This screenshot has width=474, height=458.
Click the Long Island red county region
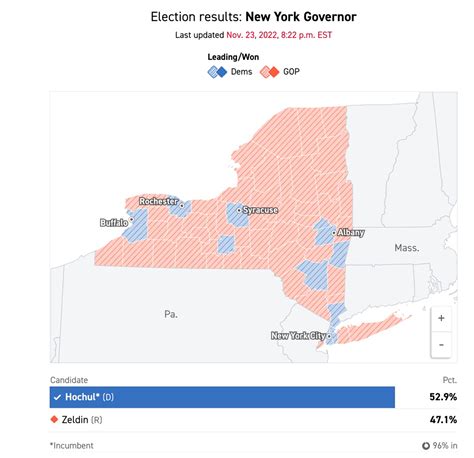(x=370, y=329)
